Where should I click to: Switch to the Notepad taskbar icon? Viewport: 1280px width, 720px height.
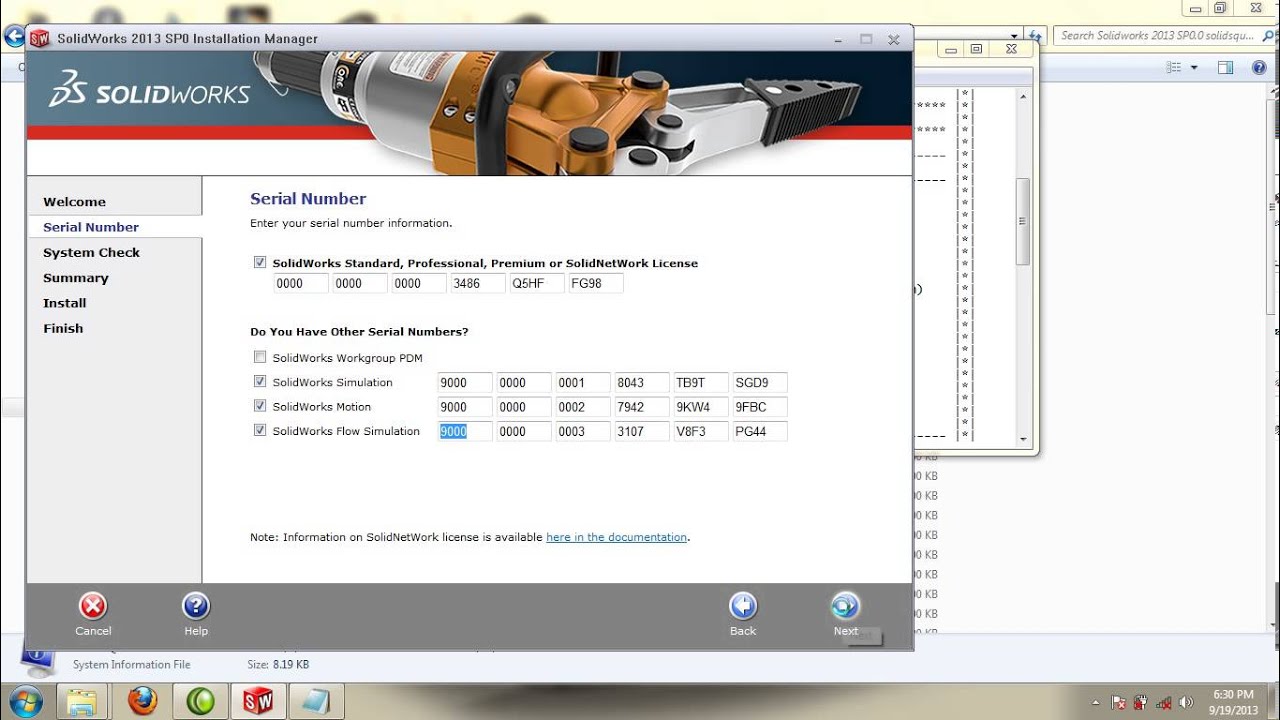[x=317, y=701]
